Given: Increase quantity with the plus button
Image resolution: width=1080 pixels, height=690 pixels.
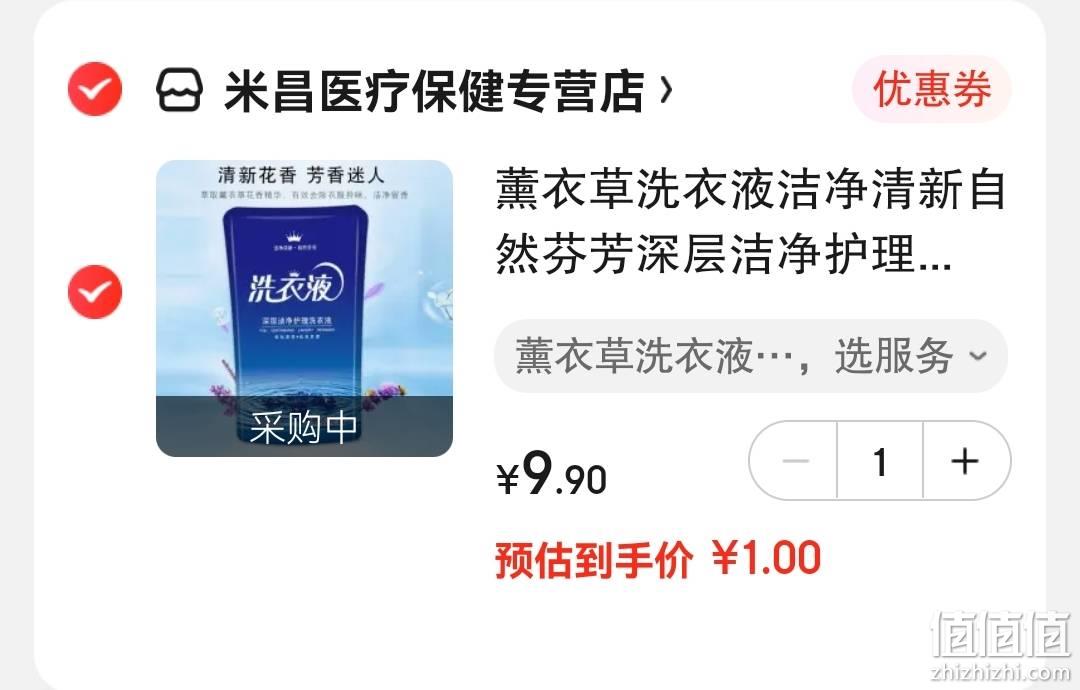Looking at the screenshot, I should point(966,461).
